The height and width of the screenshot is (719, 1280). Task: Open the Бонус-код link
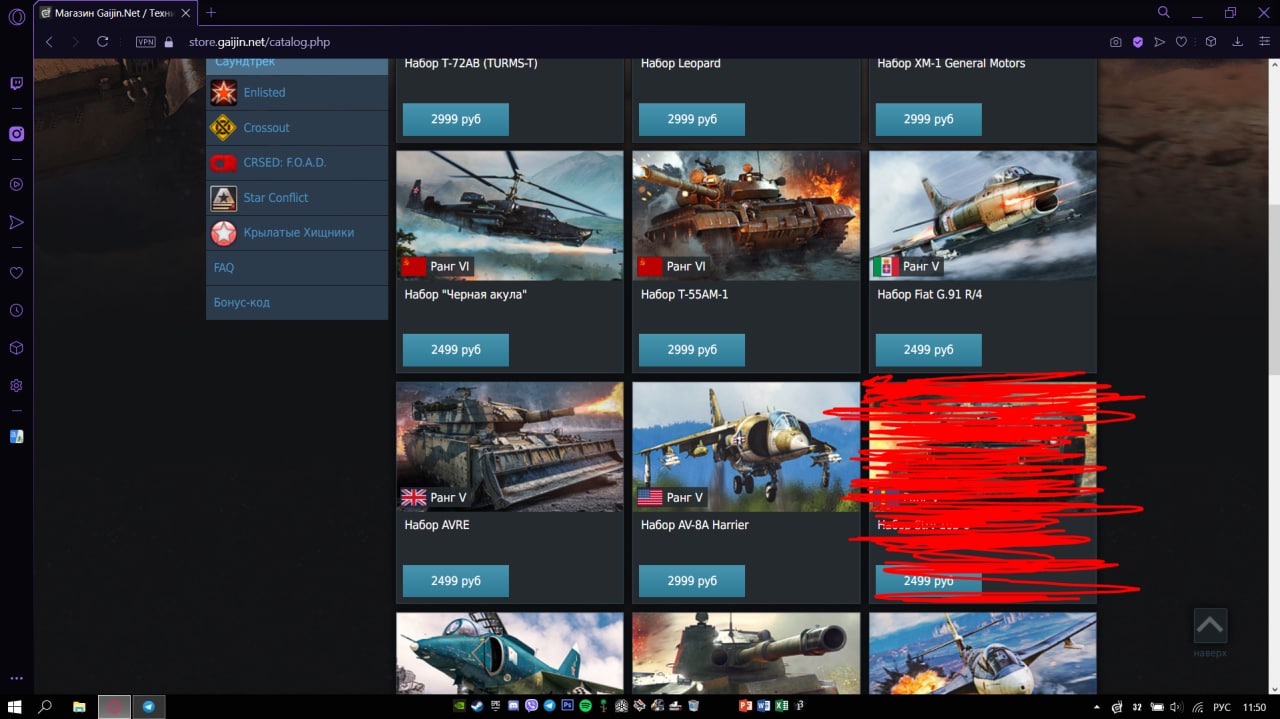click(297, 302)
